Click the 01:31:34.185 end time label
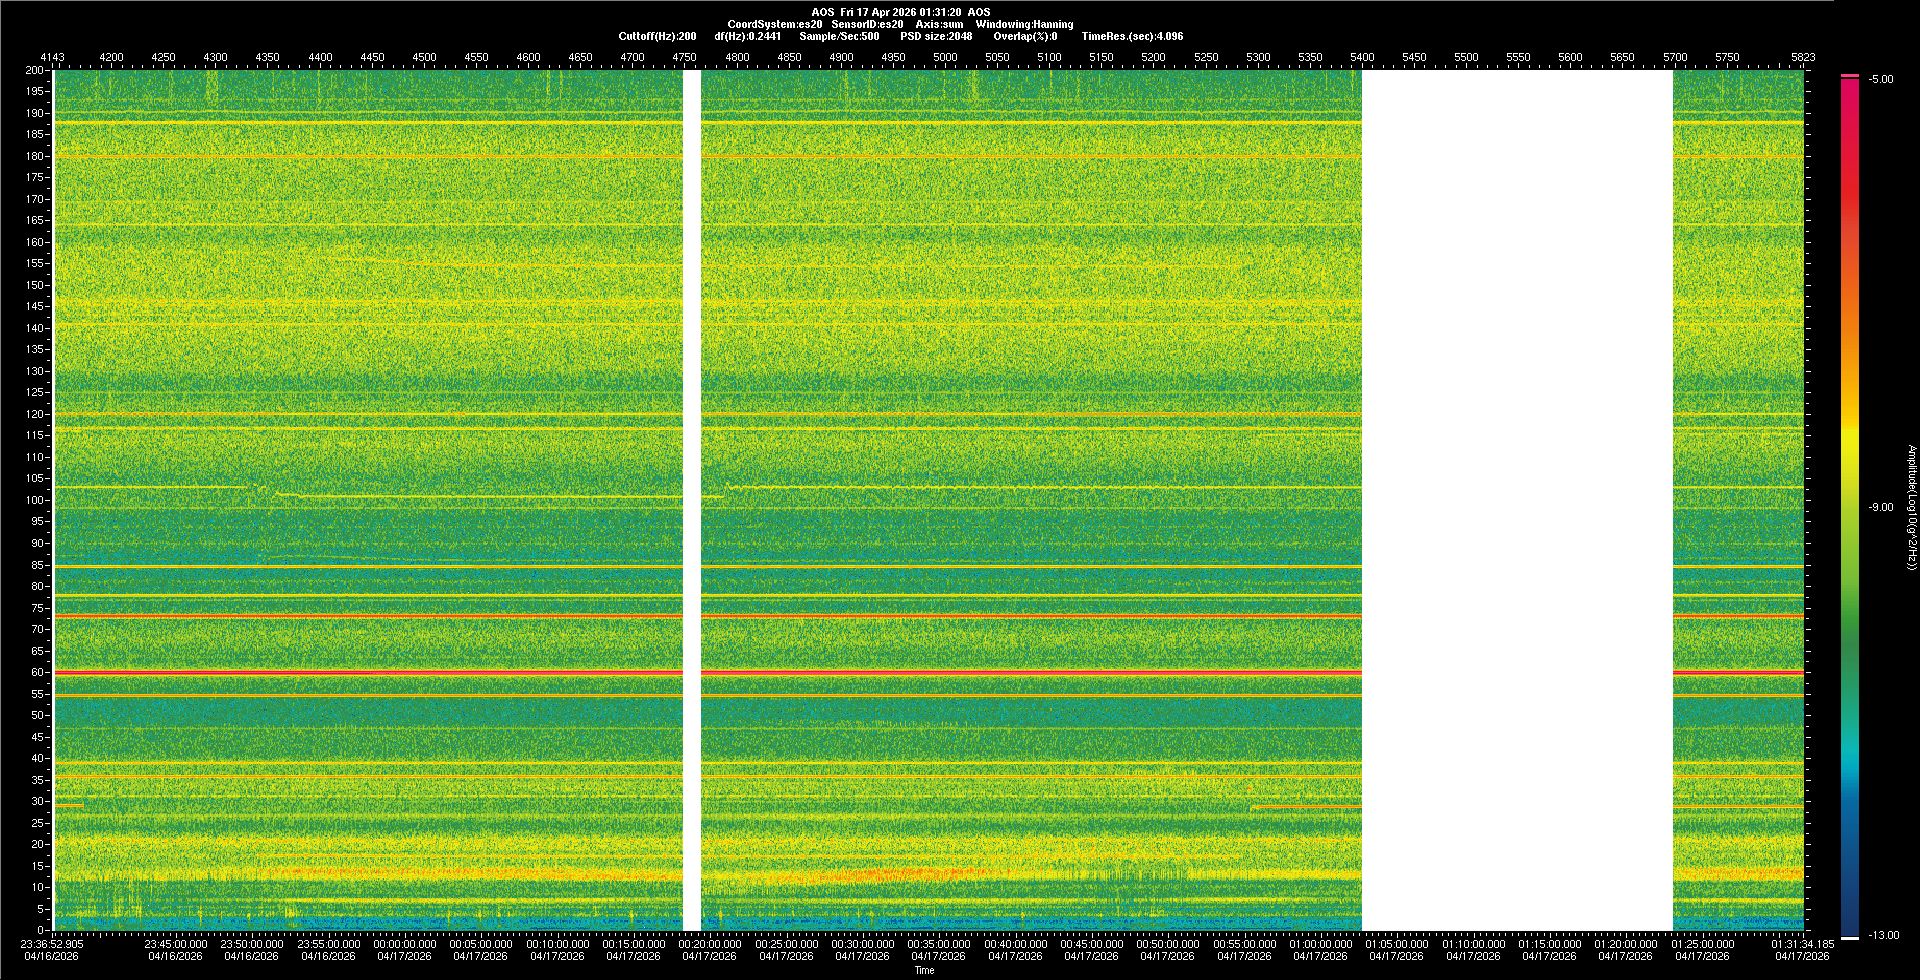 pos(1802,943)
